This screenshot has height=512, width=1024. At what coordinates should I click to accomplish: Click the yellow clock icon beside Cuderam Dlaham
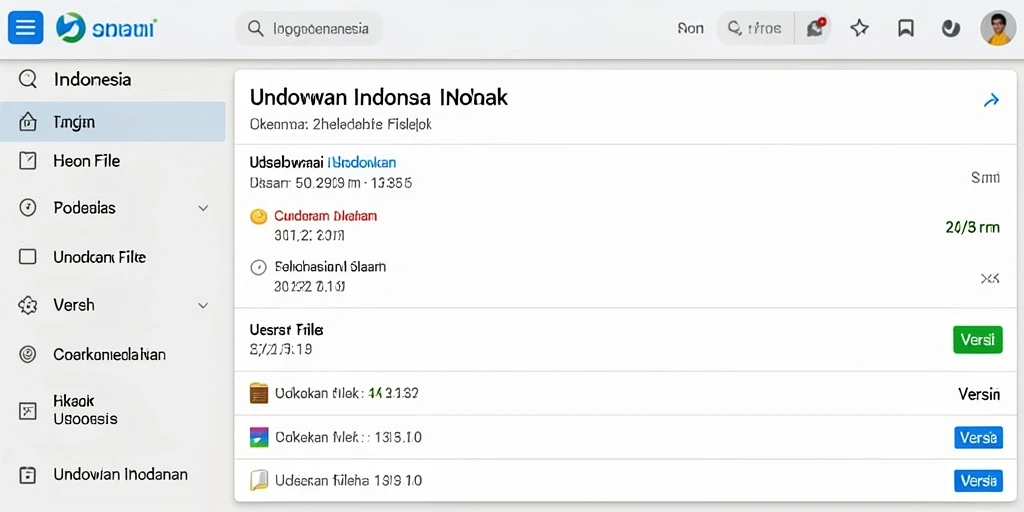(259, 217)
